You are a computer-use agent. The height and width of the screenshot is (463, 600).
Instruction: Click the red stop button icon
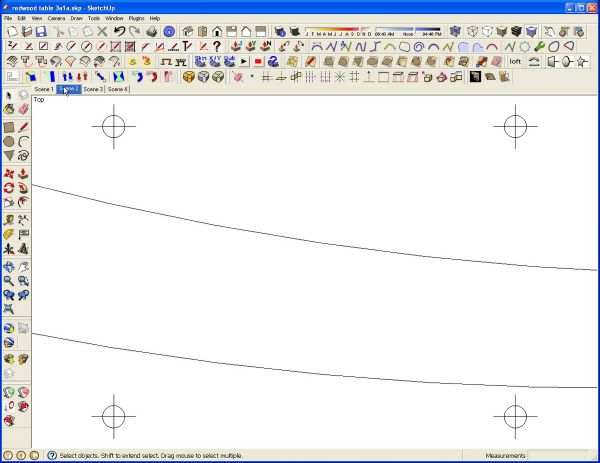pyautogui.click(x=258, y=62)
